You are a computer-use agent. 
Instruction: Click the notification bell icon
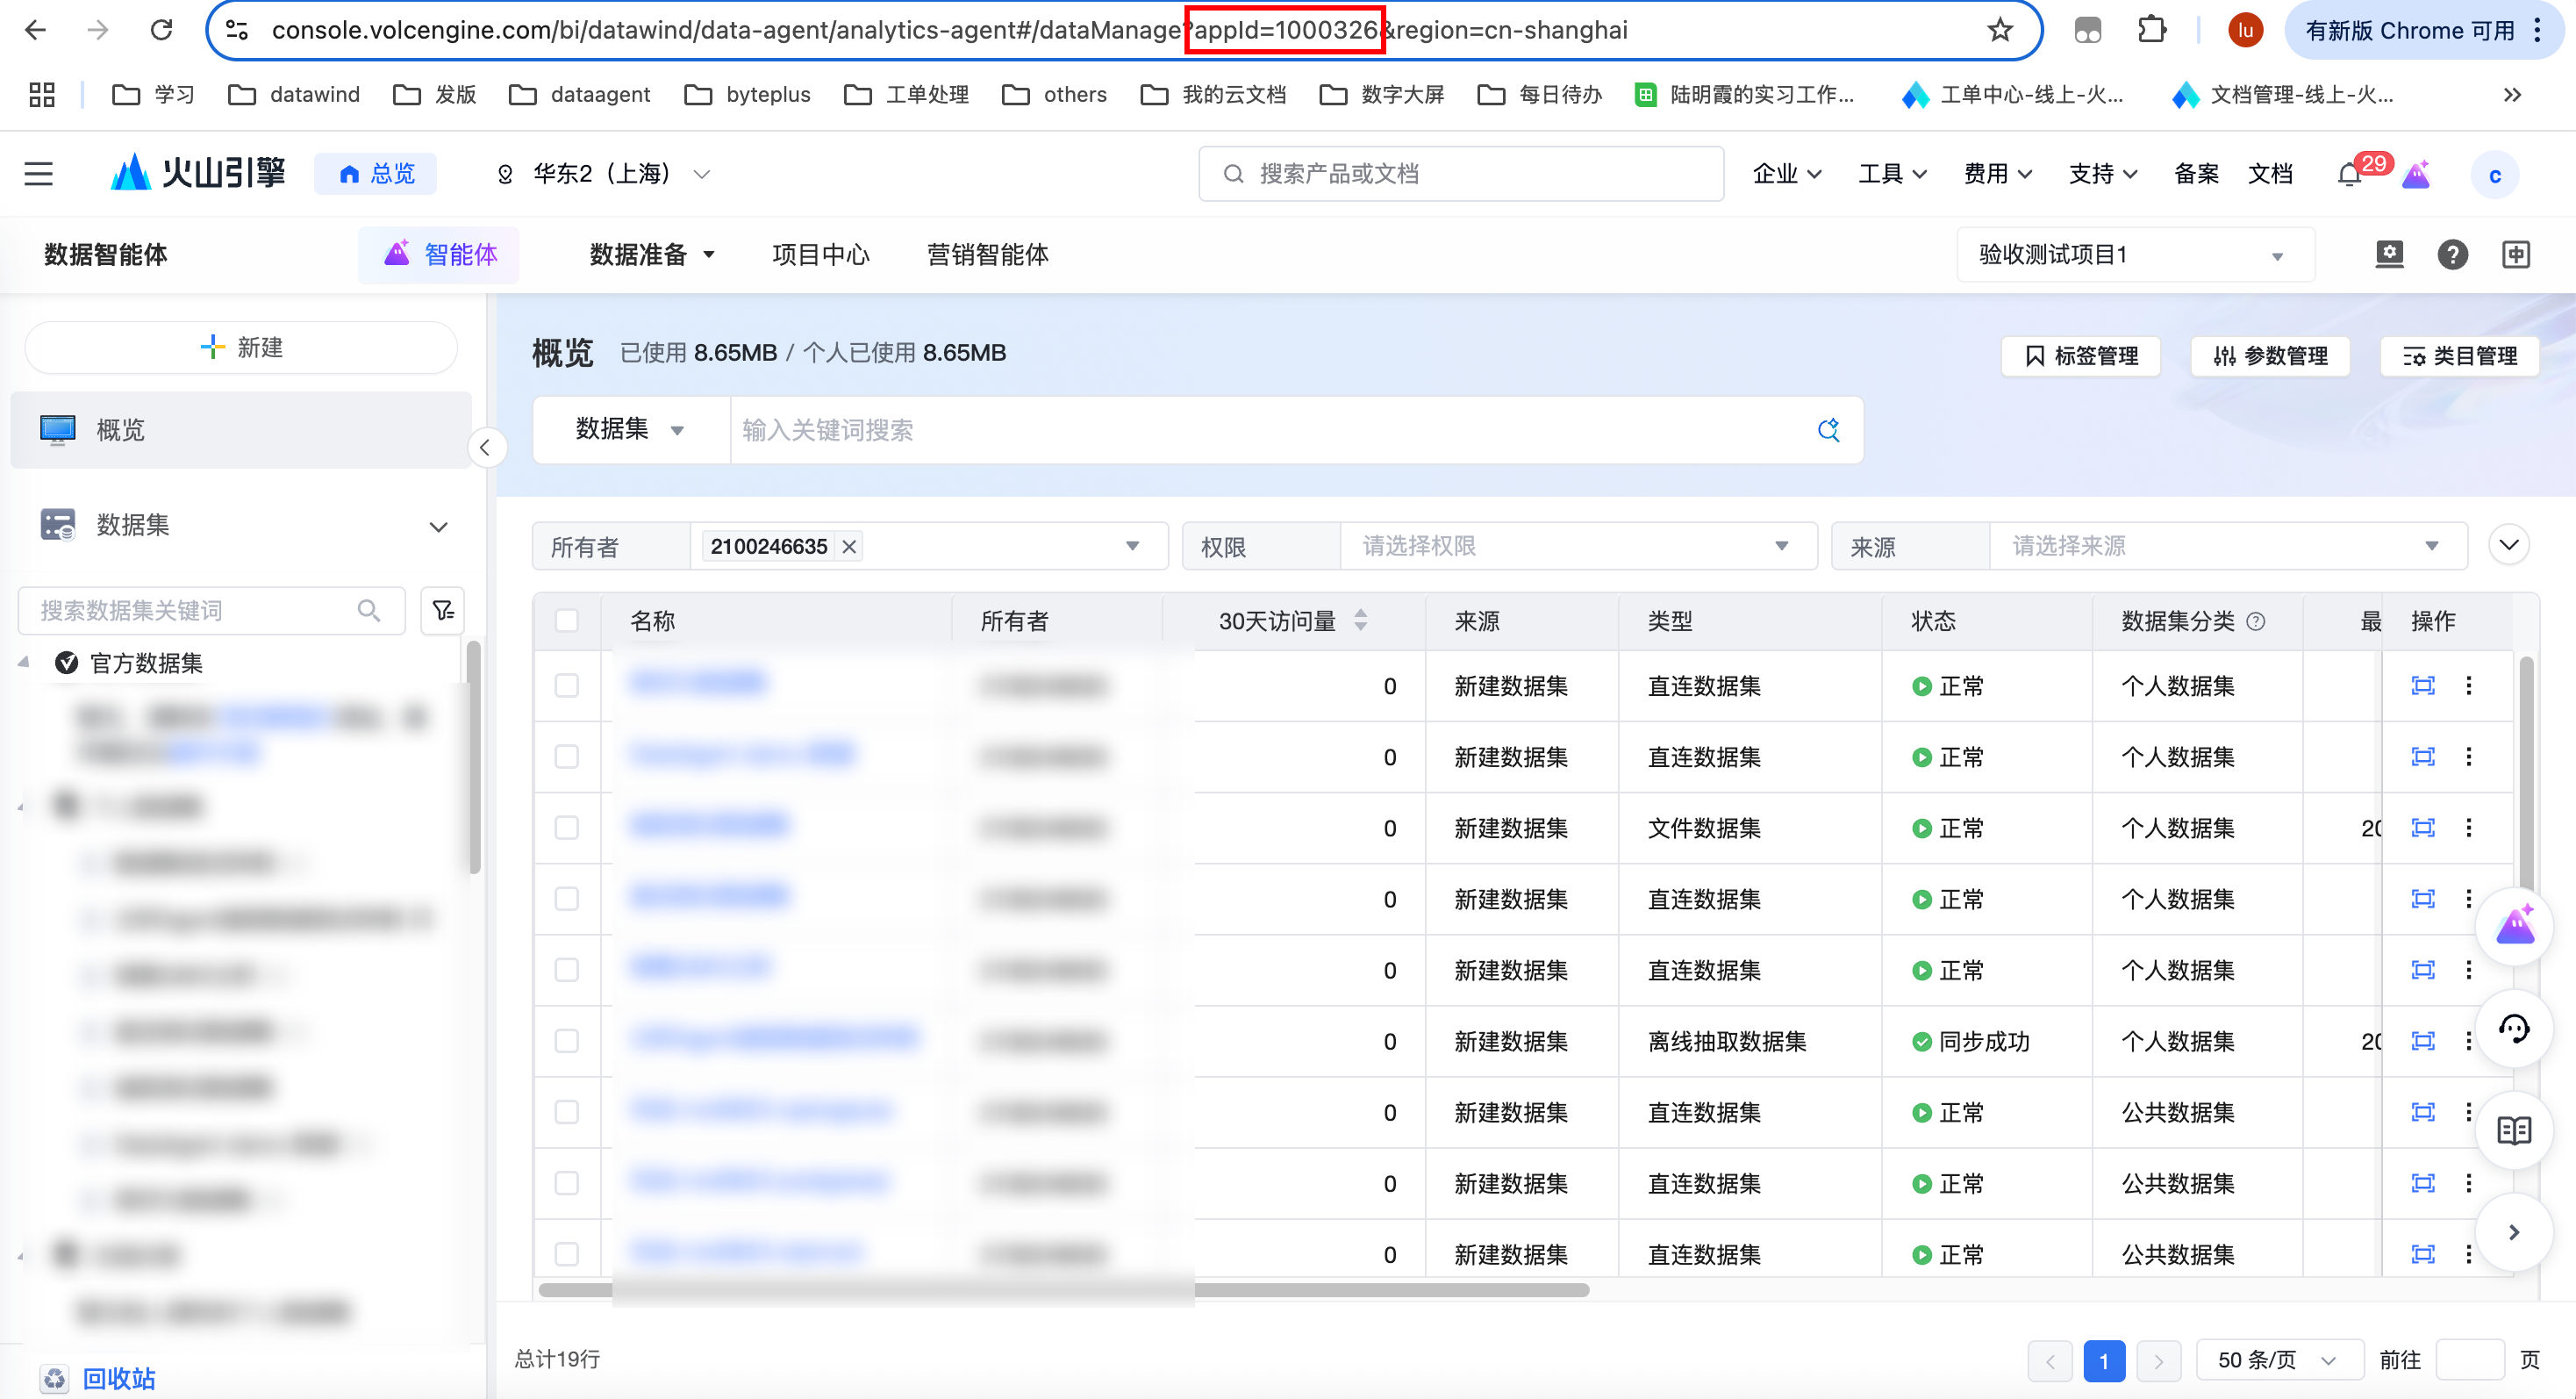coord(2349,175)
